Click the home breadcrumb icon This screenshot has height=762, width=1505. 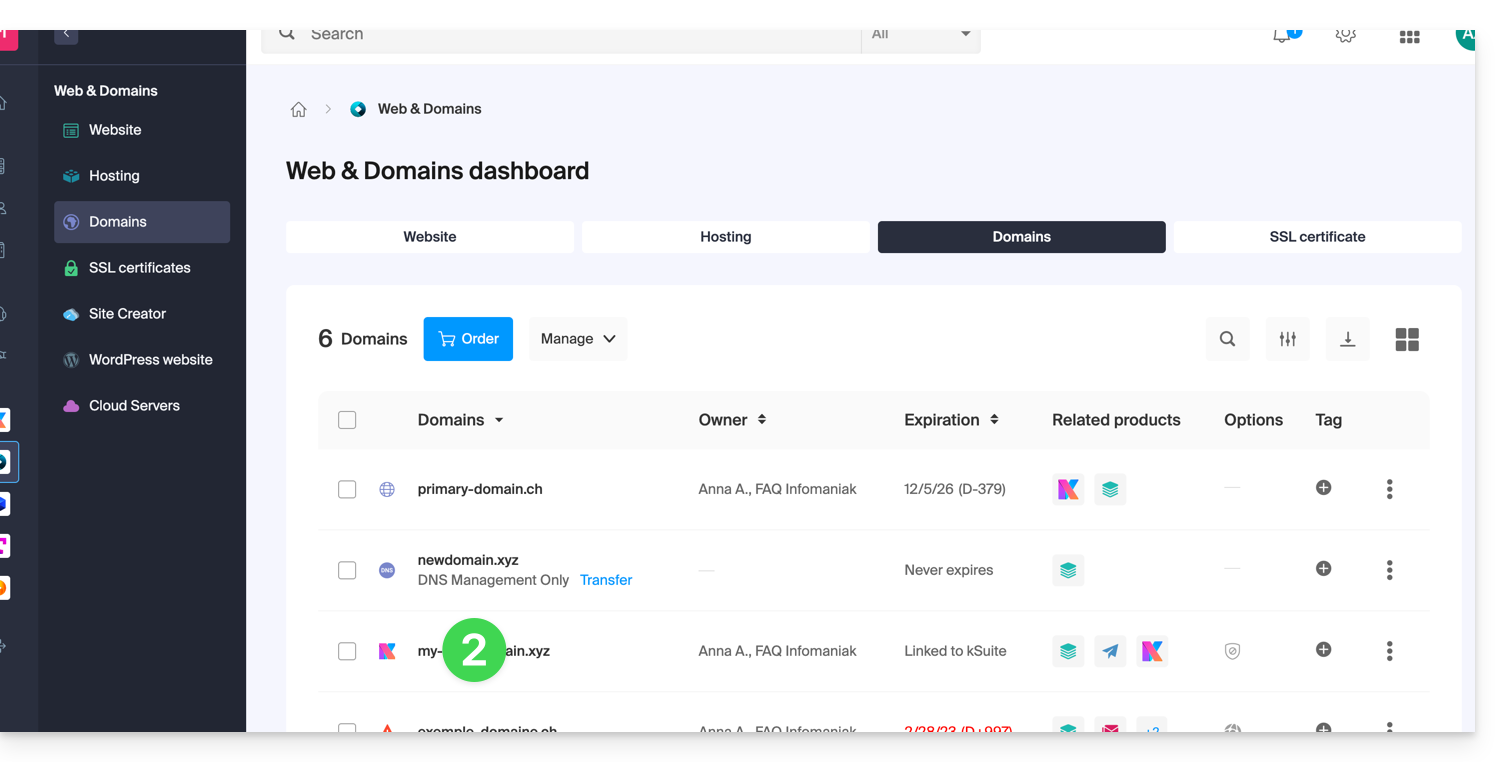298,110
